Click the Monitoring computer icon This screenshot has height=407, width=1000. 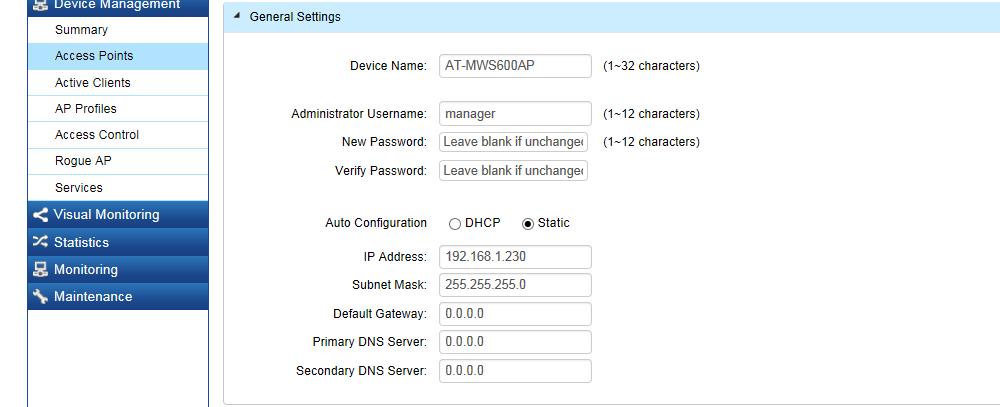coord(40,269)
